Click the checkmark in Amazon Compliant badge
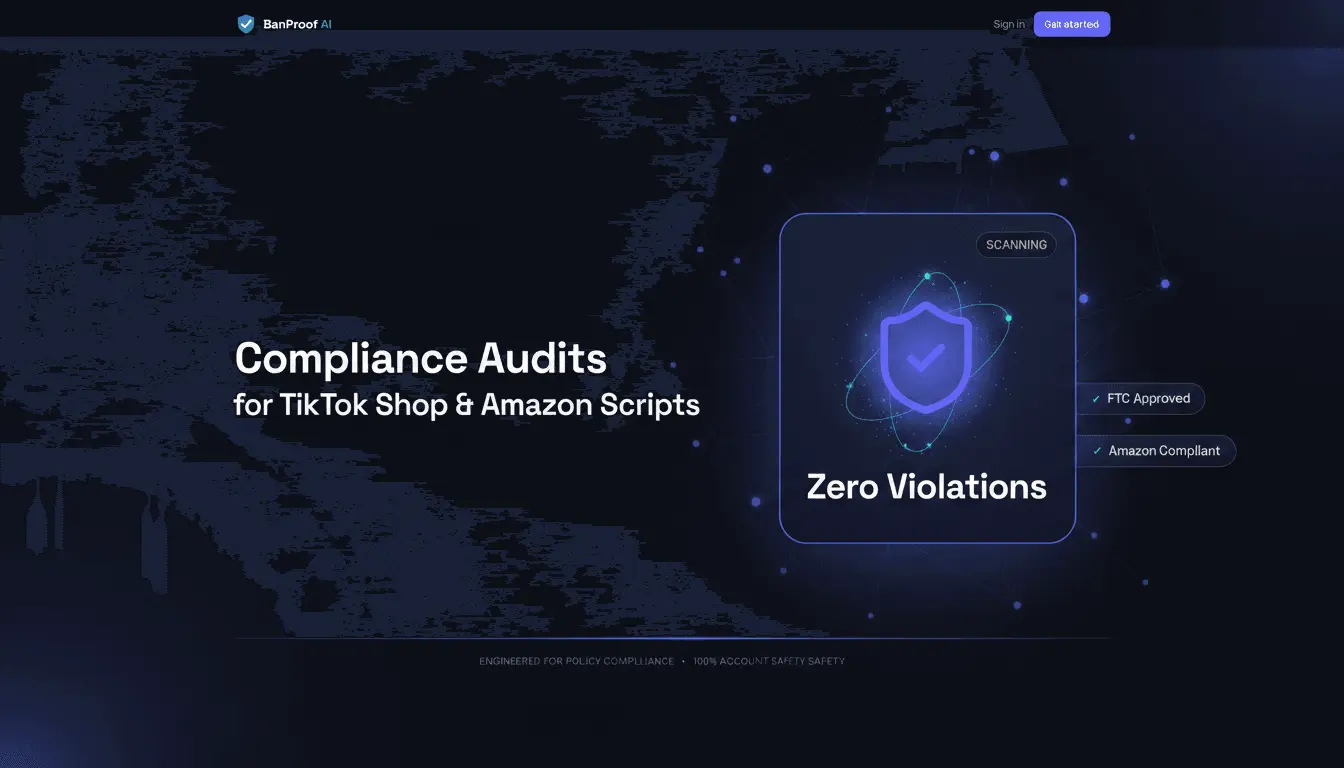This screenshot has width=1344, height=768. (x=1097, y=451)
